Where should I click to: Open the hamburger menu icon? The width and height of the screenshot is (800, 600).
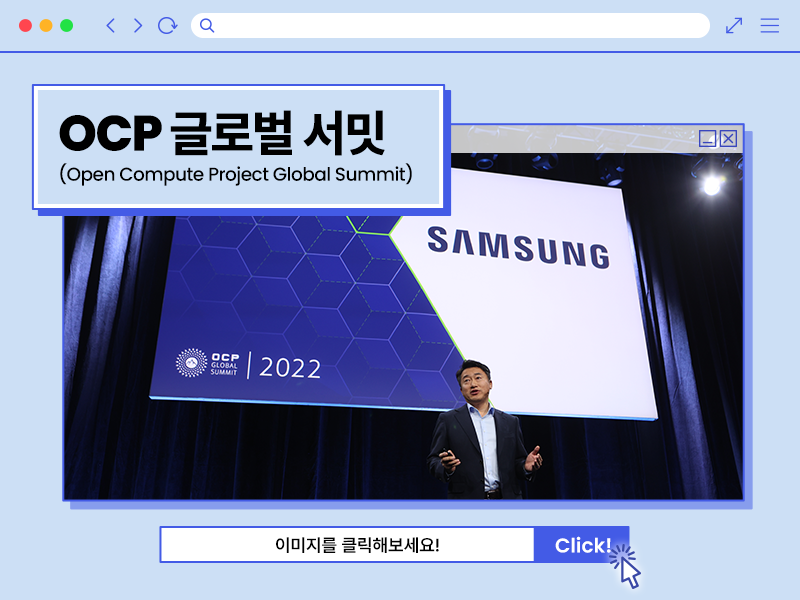coord(769,26)
